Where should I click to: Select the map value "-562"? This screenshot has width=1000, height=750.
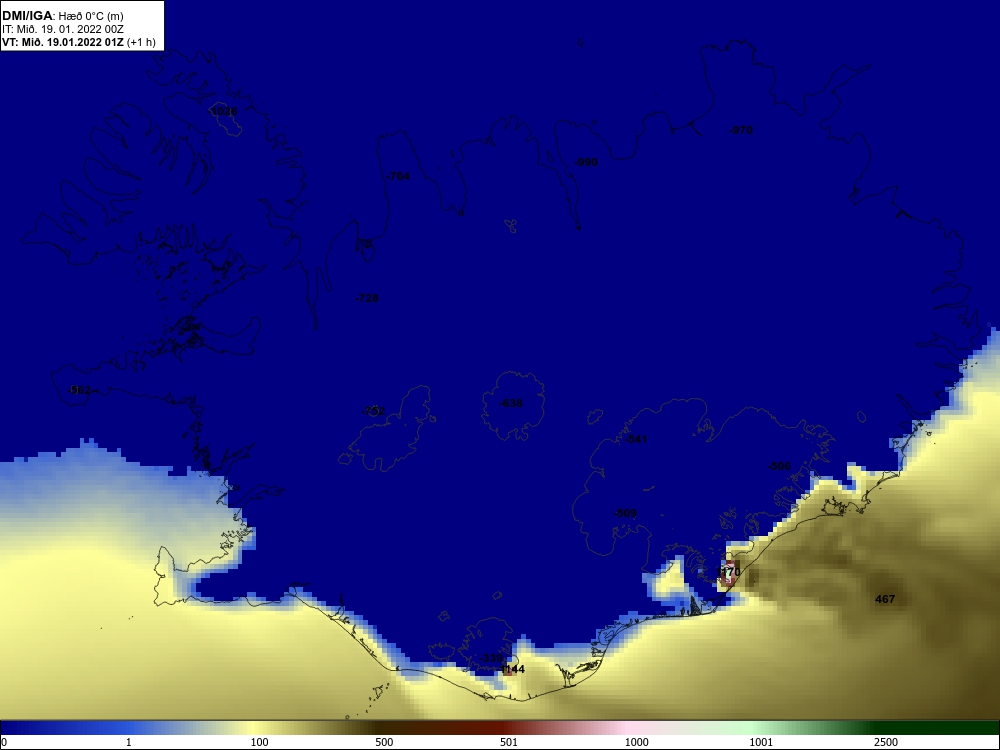79,390
